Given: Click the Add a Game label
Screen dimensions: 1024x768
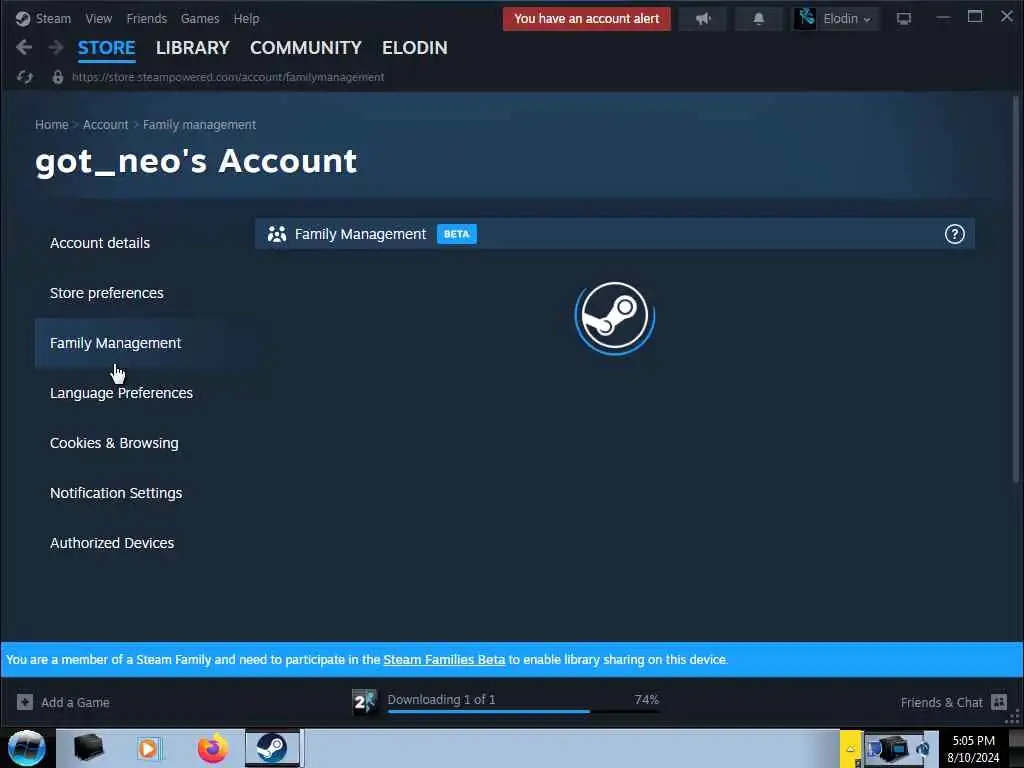Looking at the screenshot, I should pyautogui.click(x=75, y=703).
